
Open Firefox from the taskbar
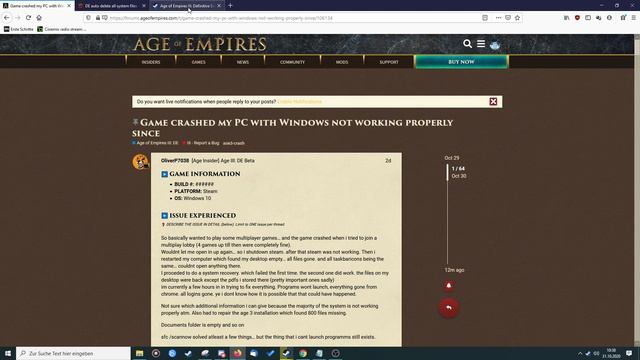click(x=238, y=353)
